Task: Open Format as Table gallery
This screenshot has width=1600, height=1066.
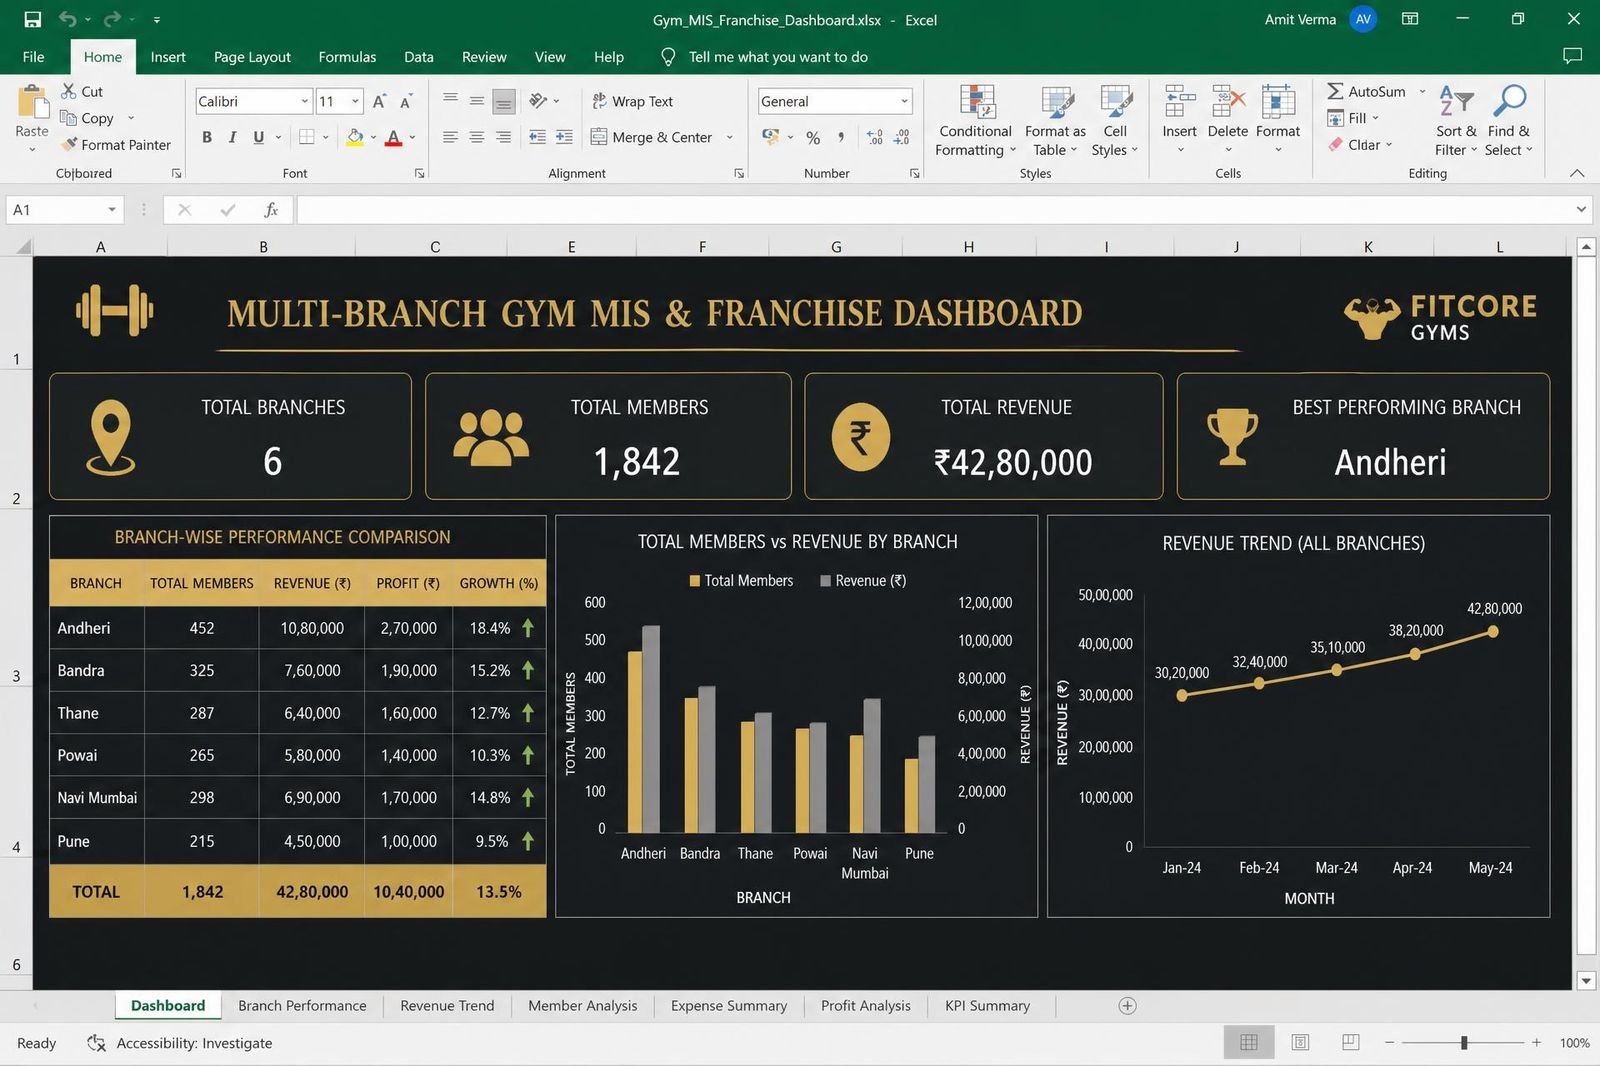Action: coord(1055,120)
